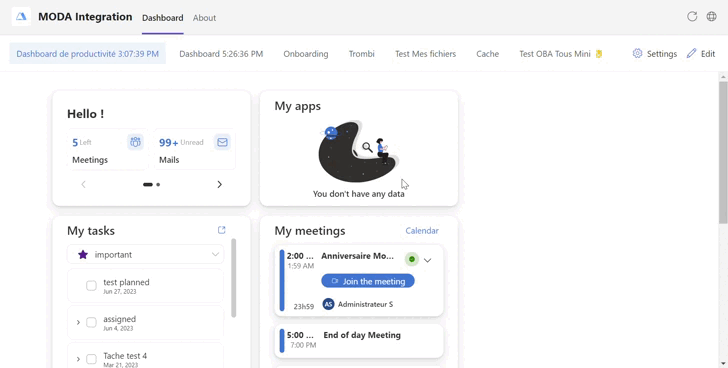The width and height of the screenshot is (728, 368).
Task: Click the MODA Integration app logo
Action: (x=21, y=17)
